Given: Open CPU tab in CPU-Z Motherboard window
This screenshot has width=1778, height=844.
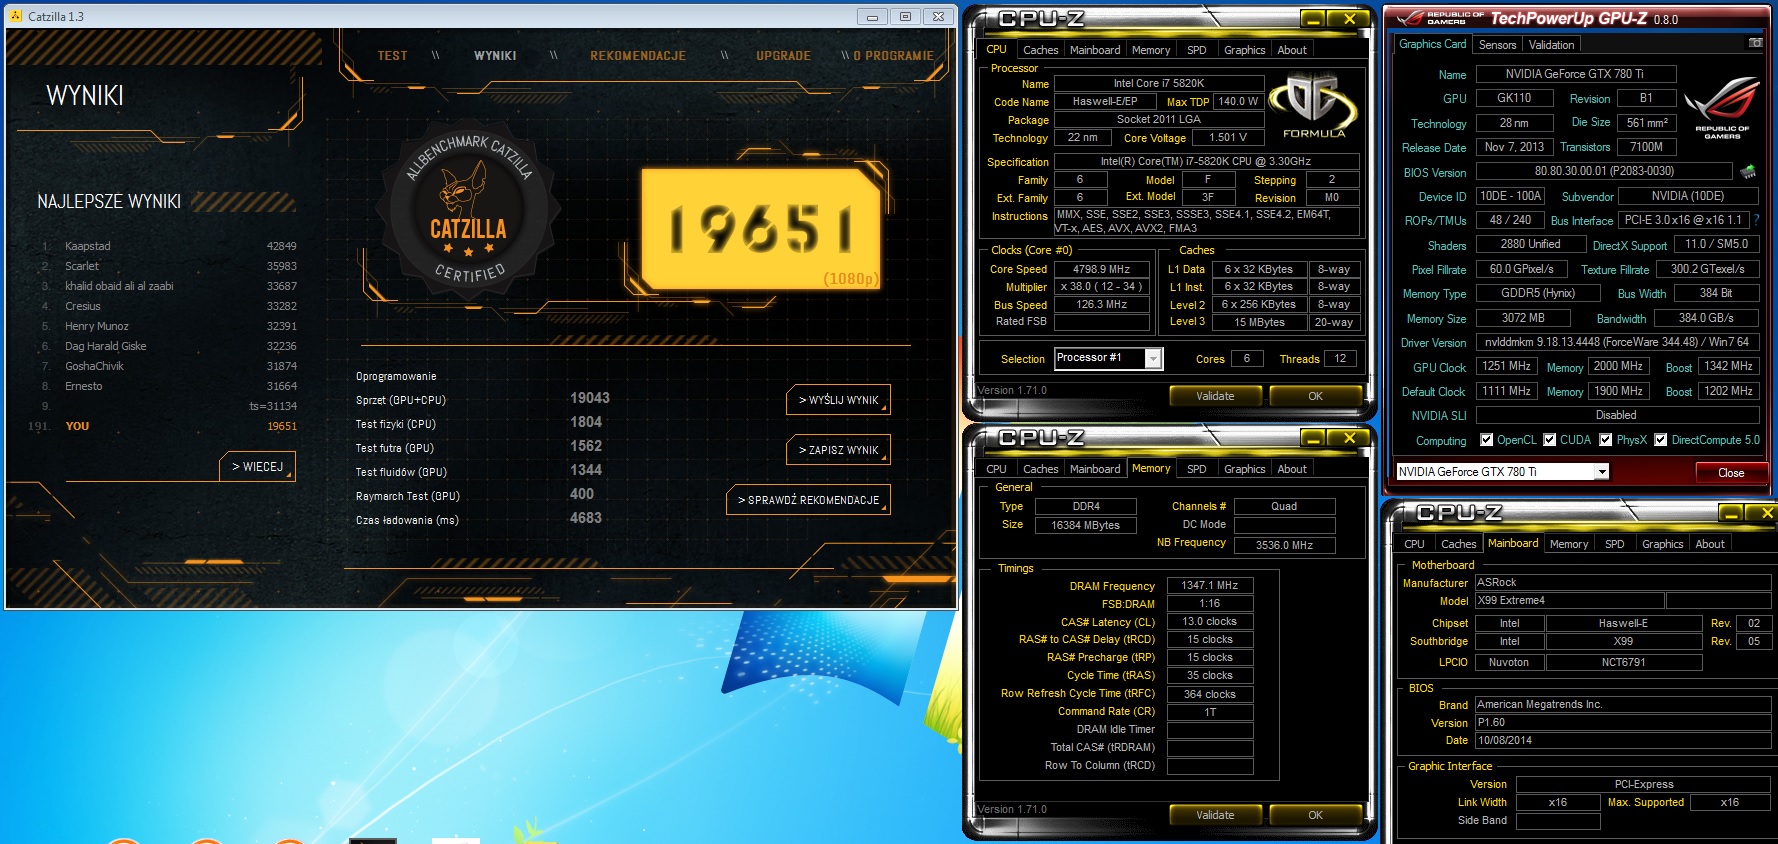Looking at the screenshot, I should 1414,544.
